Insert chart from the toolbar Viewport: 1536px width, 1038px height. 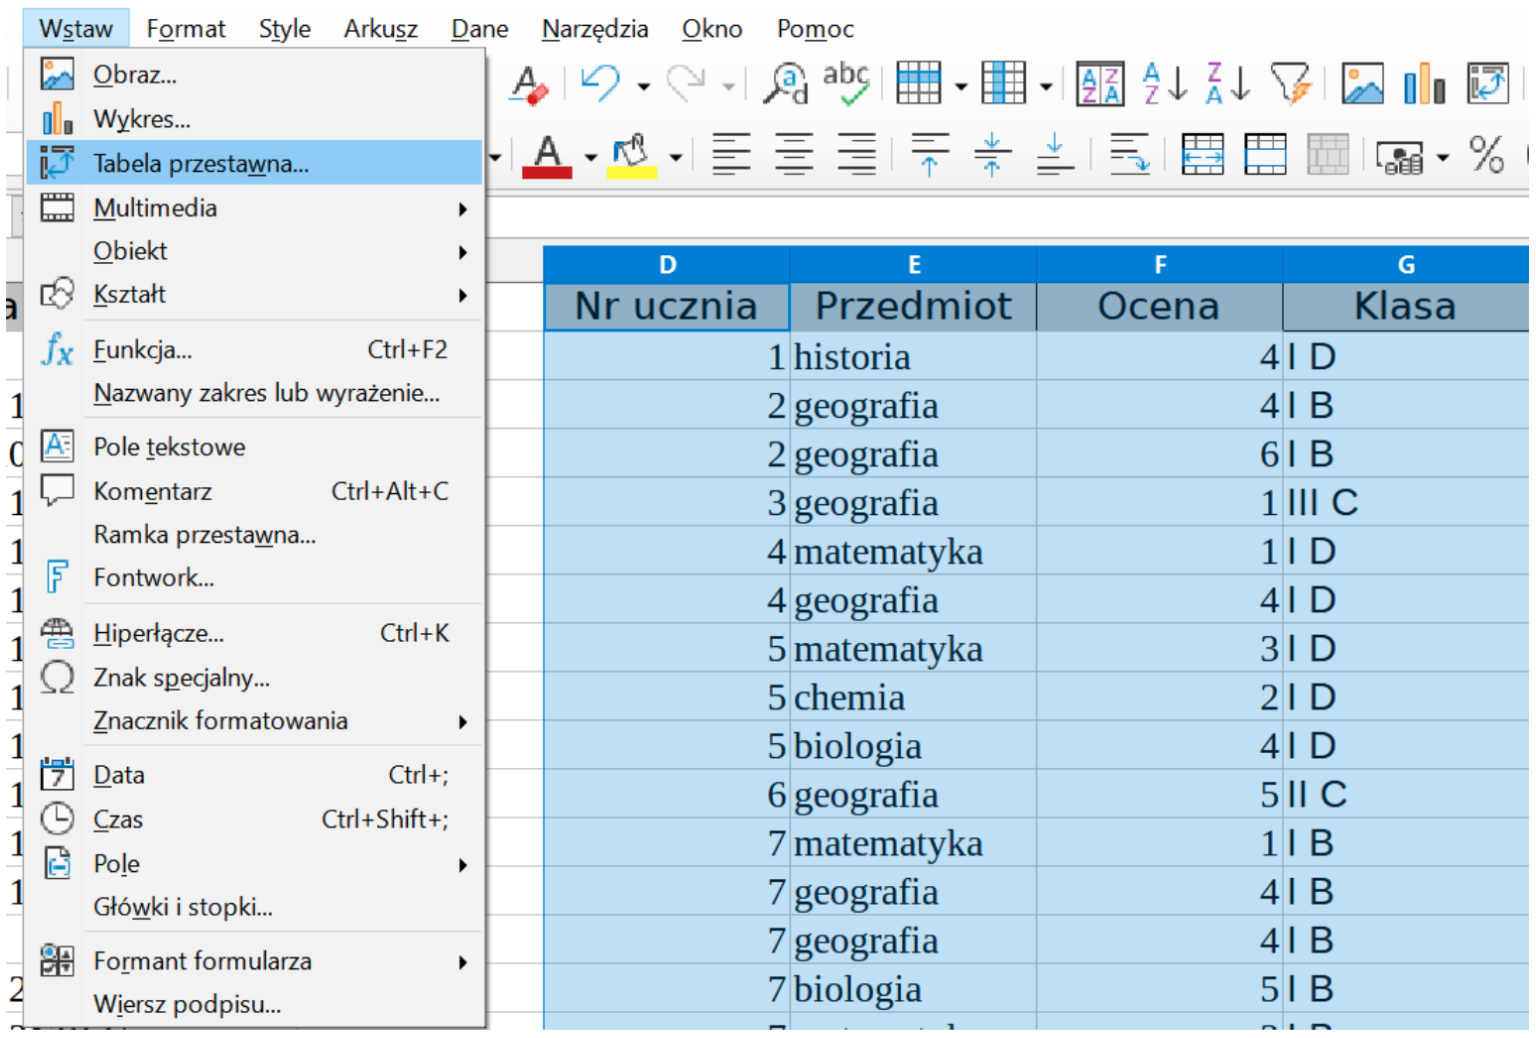click(x=1424, y=84)
